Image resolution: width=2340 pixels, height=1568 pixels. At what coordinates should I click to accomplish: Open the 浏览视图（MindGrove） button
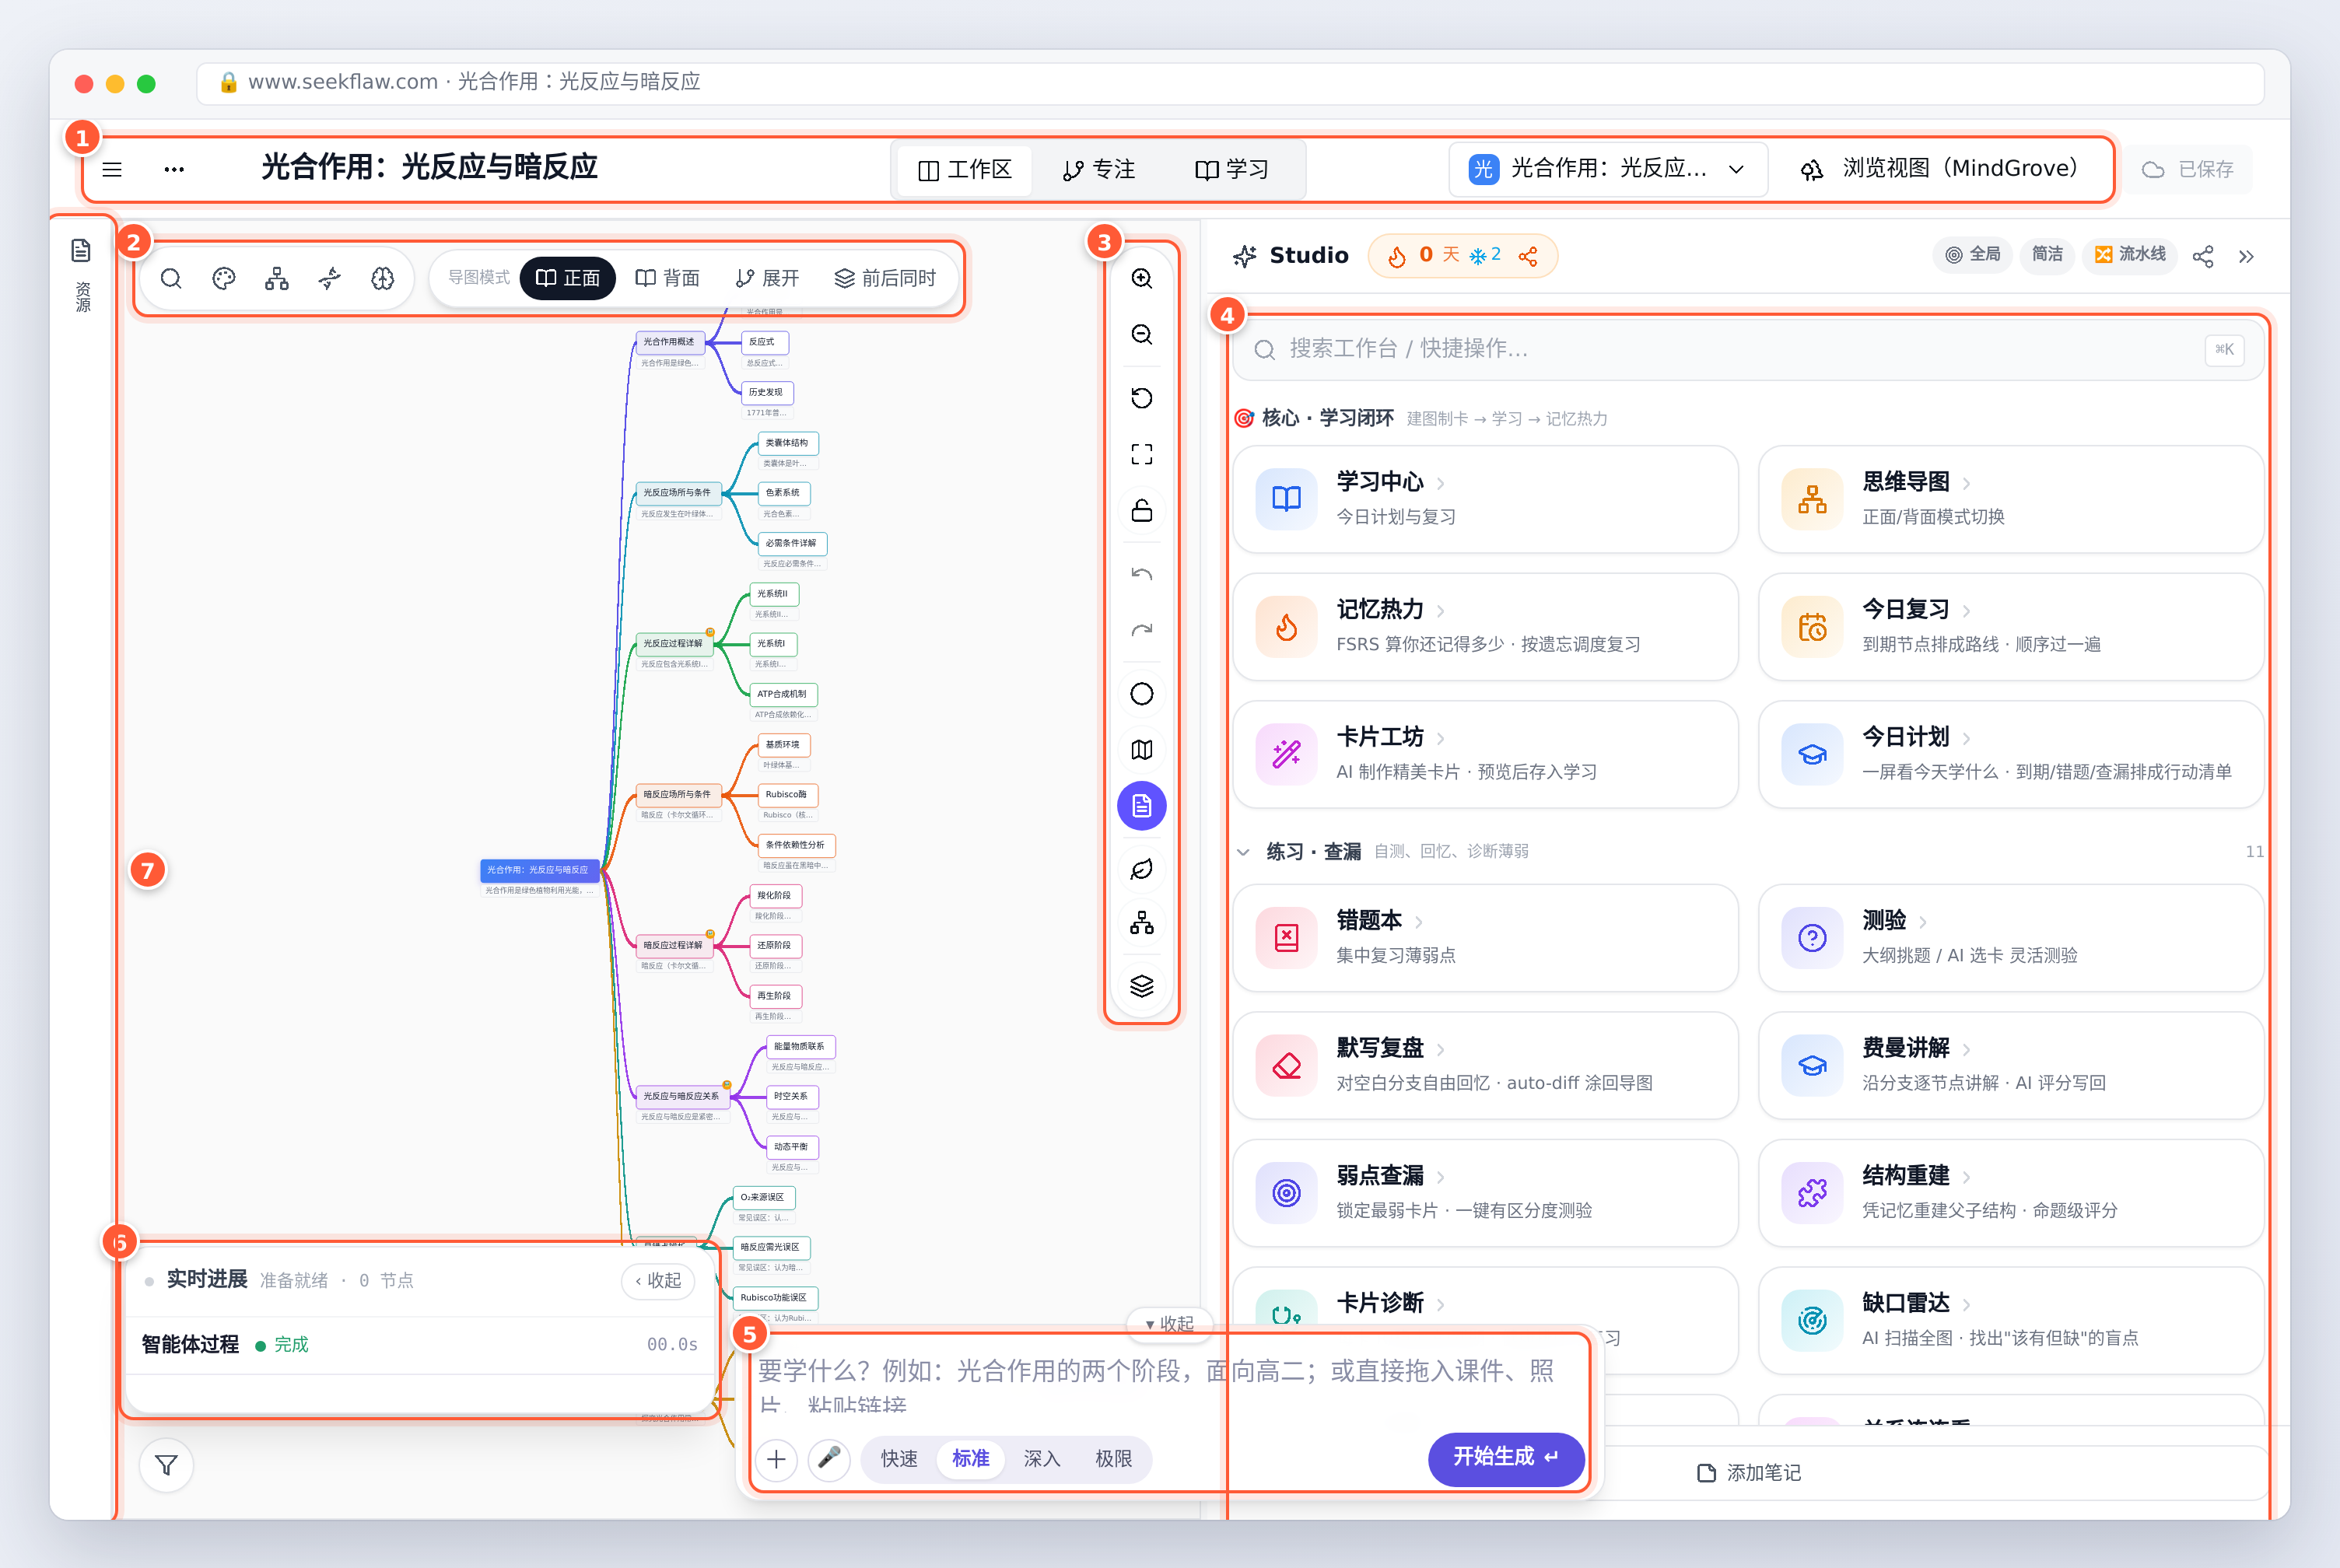pyautogui.click(x=1939, y=169)
